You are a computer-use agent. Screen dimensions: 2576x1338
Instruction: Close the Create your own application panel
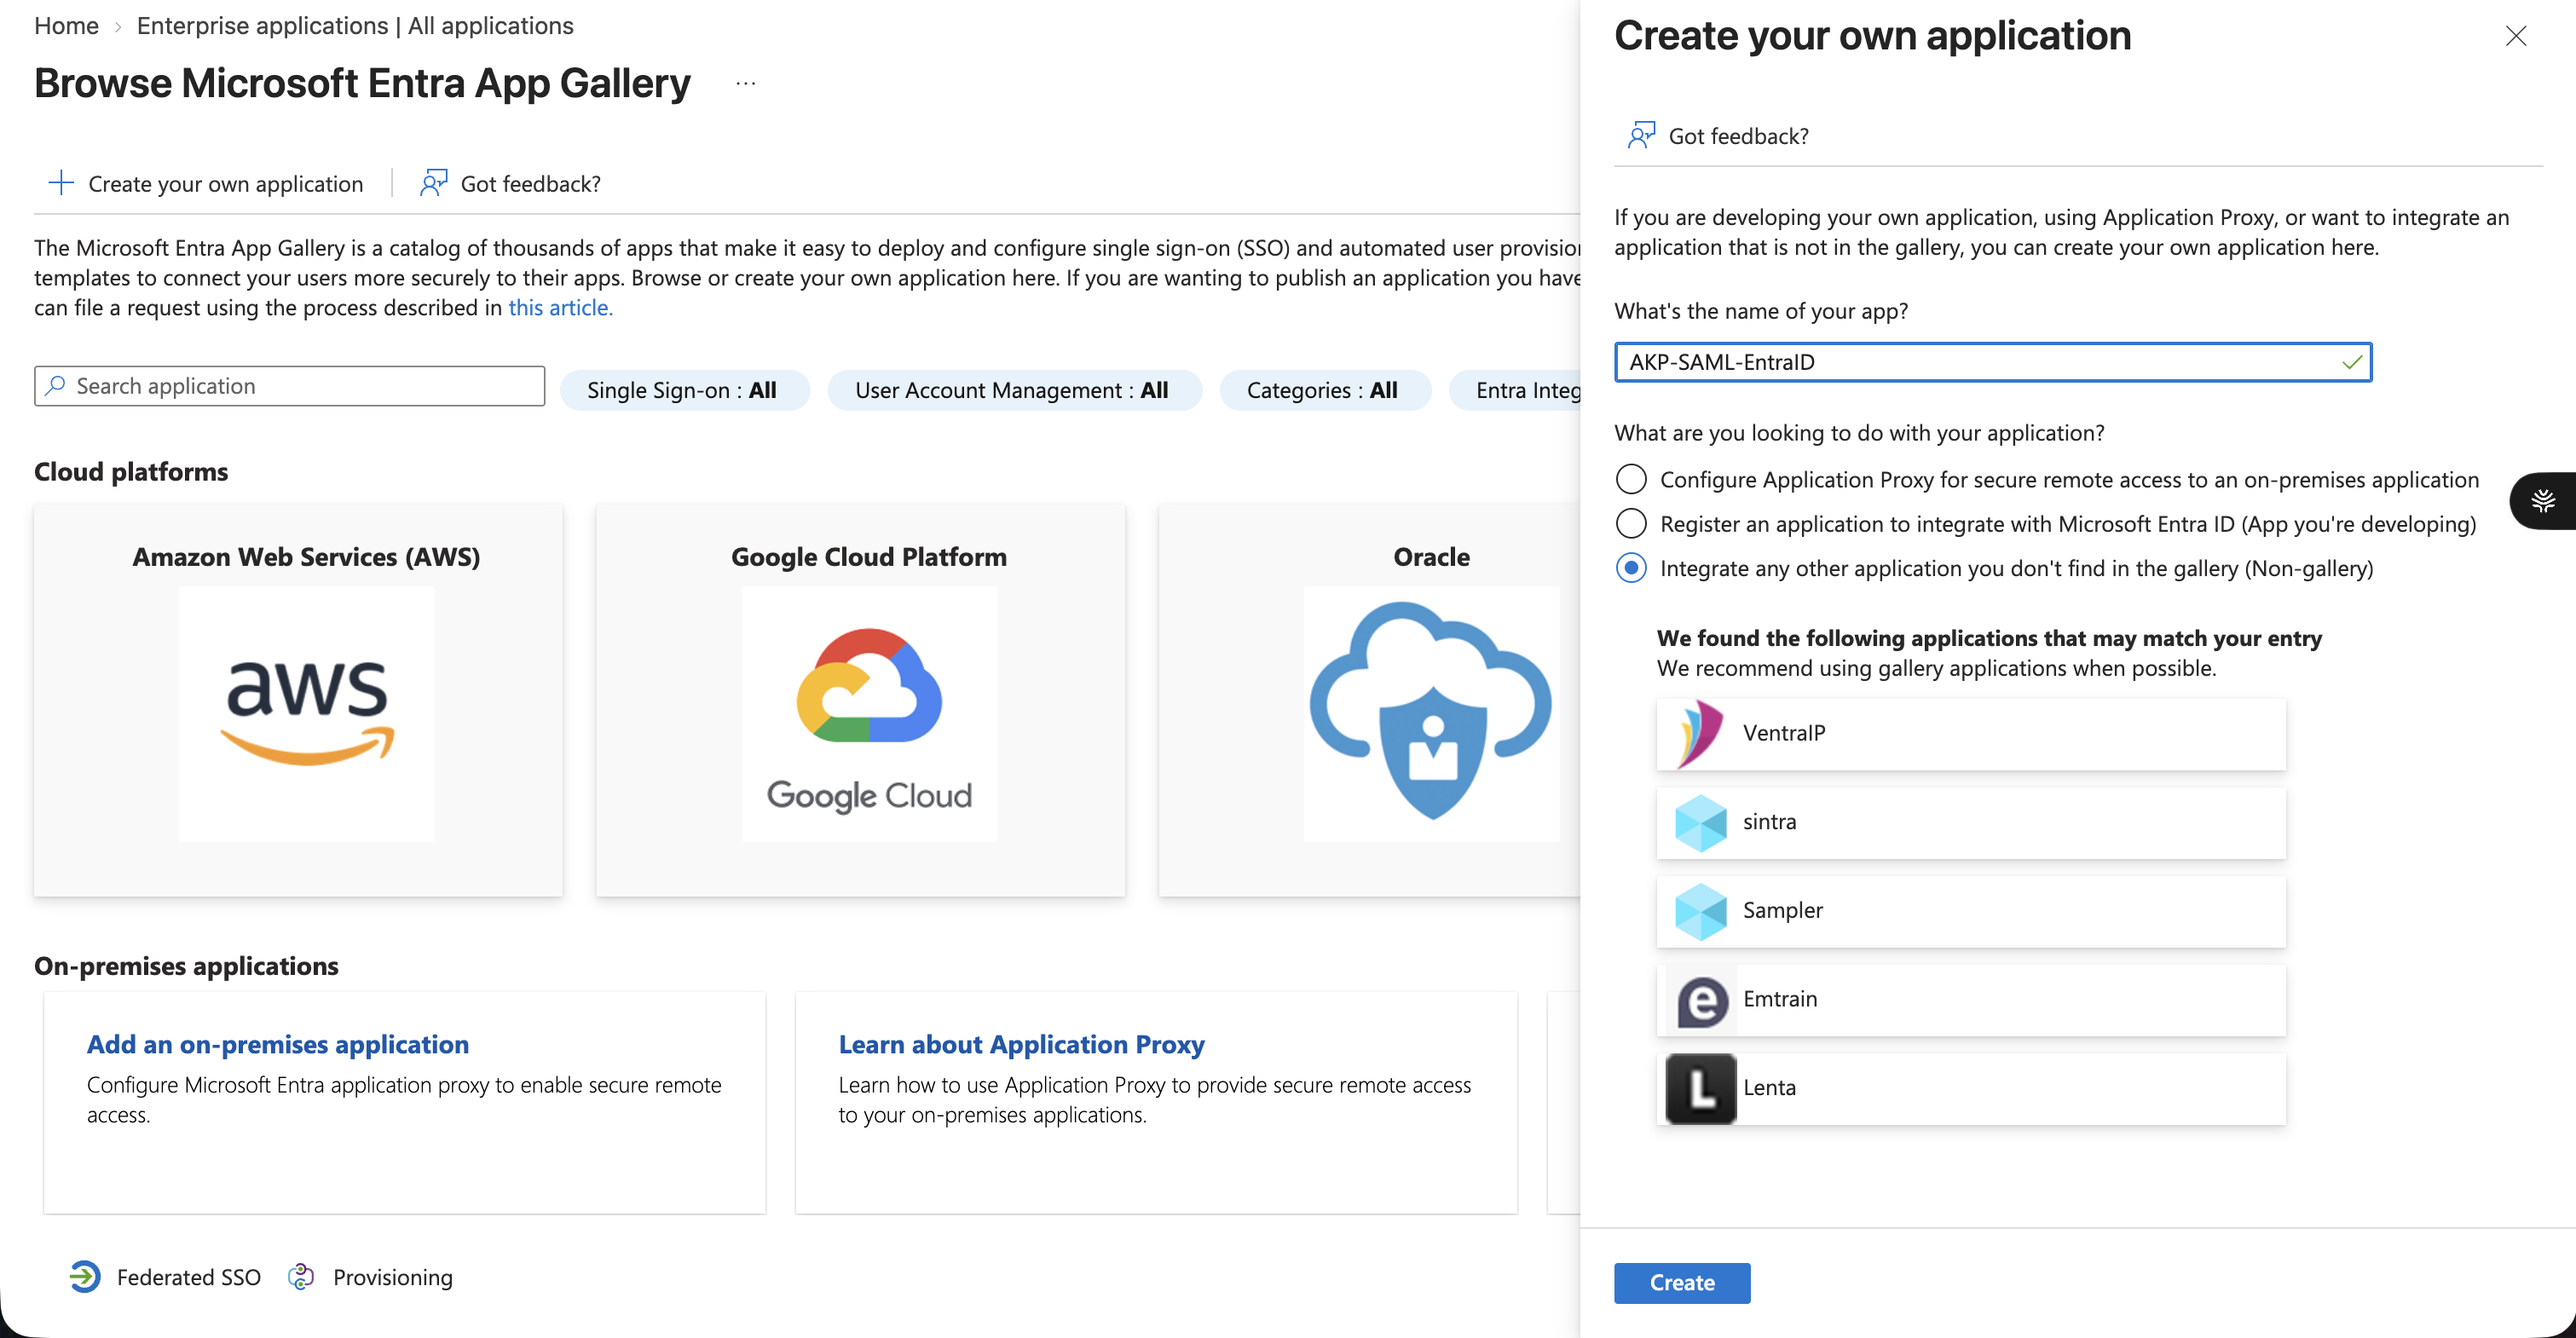2515,36
